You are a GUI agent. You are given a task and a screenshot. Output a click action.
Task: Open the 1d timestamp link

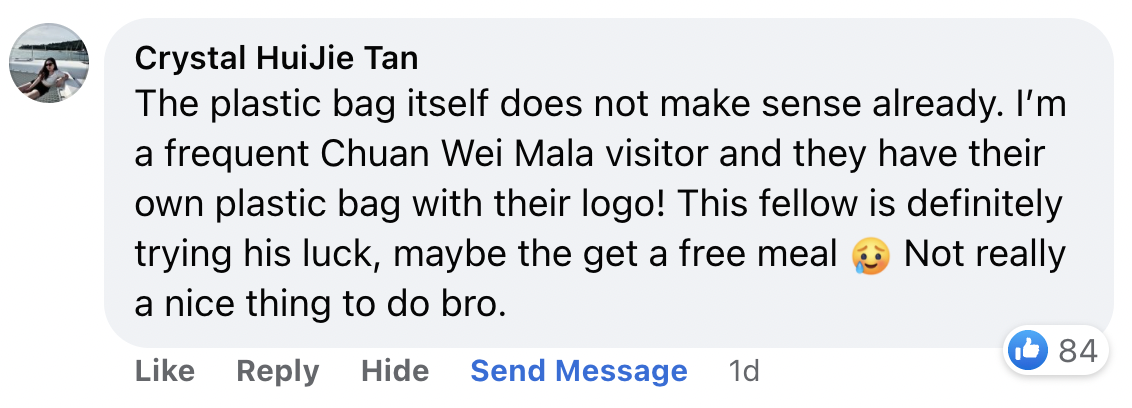coord(744,371)
